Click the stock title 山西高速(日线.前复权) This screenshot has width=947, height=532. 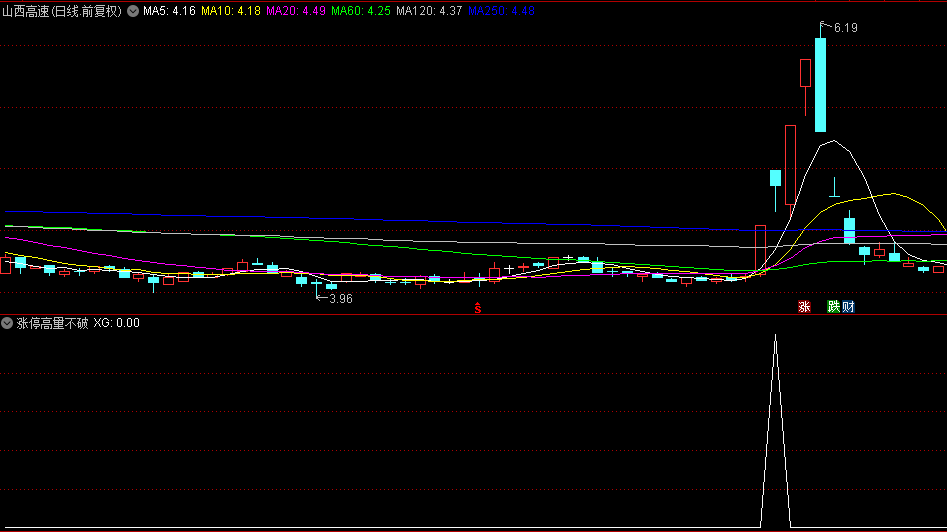click(x=62, y=11)
